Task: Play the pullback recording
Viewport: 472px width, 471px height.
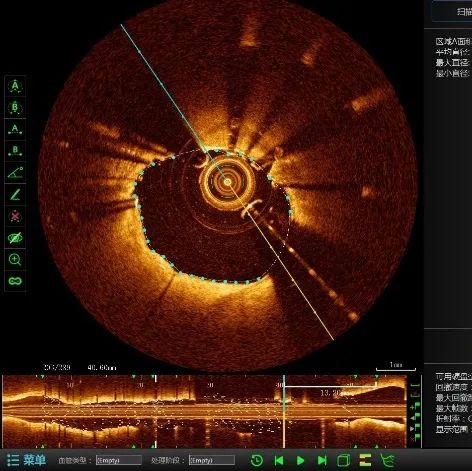Action: (300, 460)
